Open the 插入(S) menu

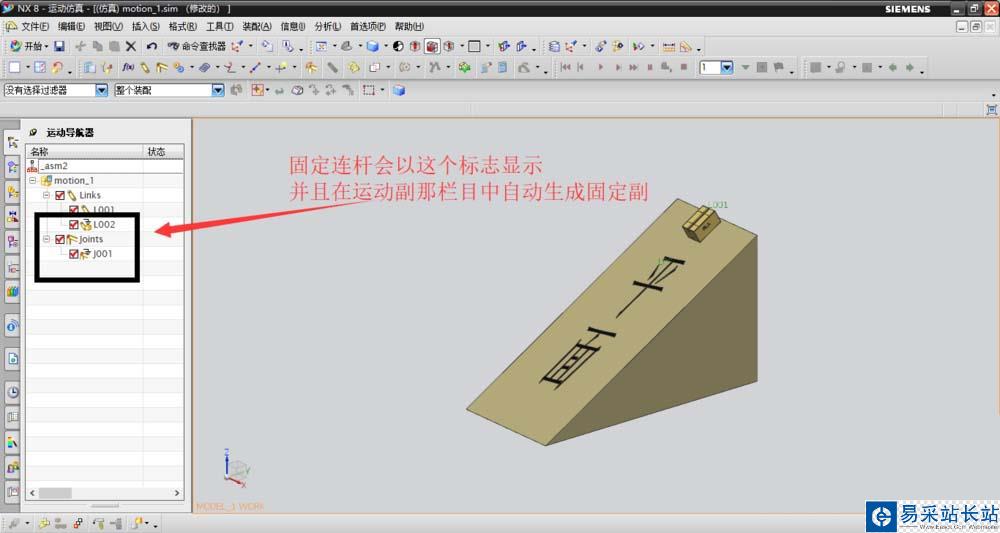tap(145, 26)
